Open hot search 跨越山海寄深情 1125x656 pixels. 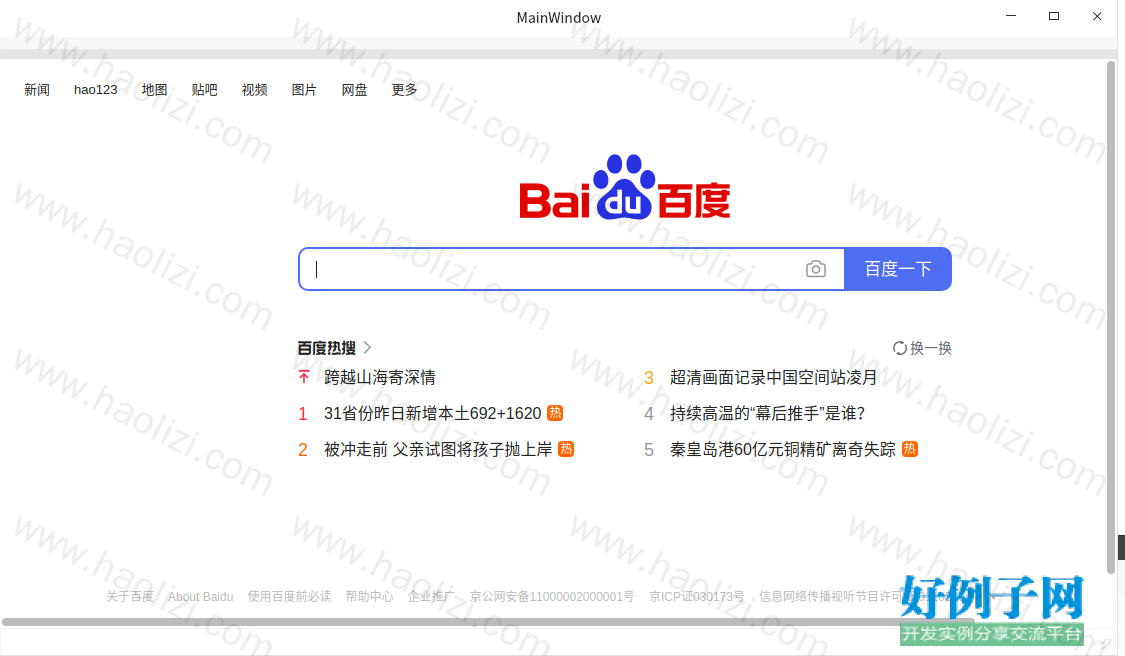click(380, 378)
